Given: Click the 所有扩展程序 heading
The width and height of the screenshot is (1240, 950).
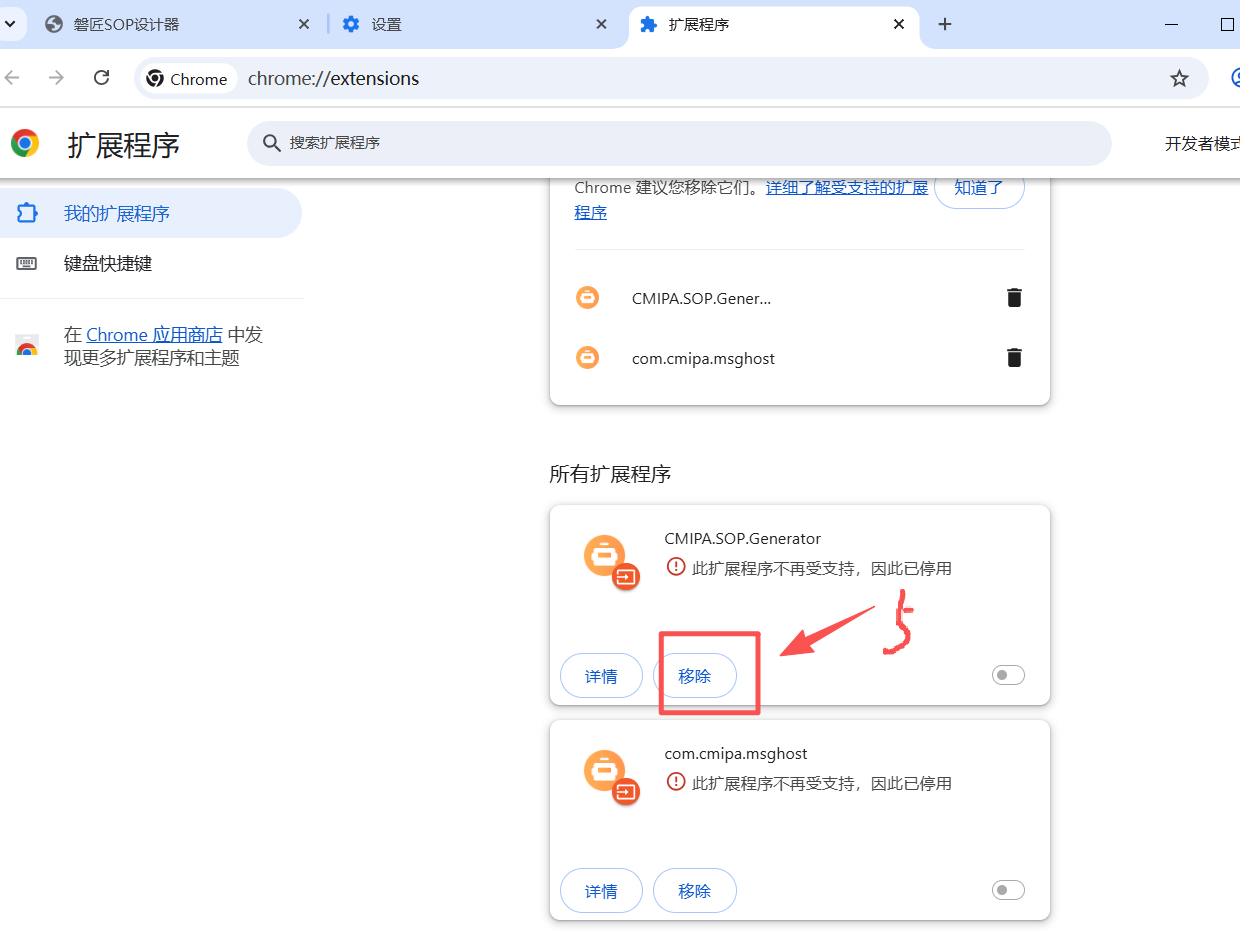Looking at the screenshot, I should tap(610, 474).
